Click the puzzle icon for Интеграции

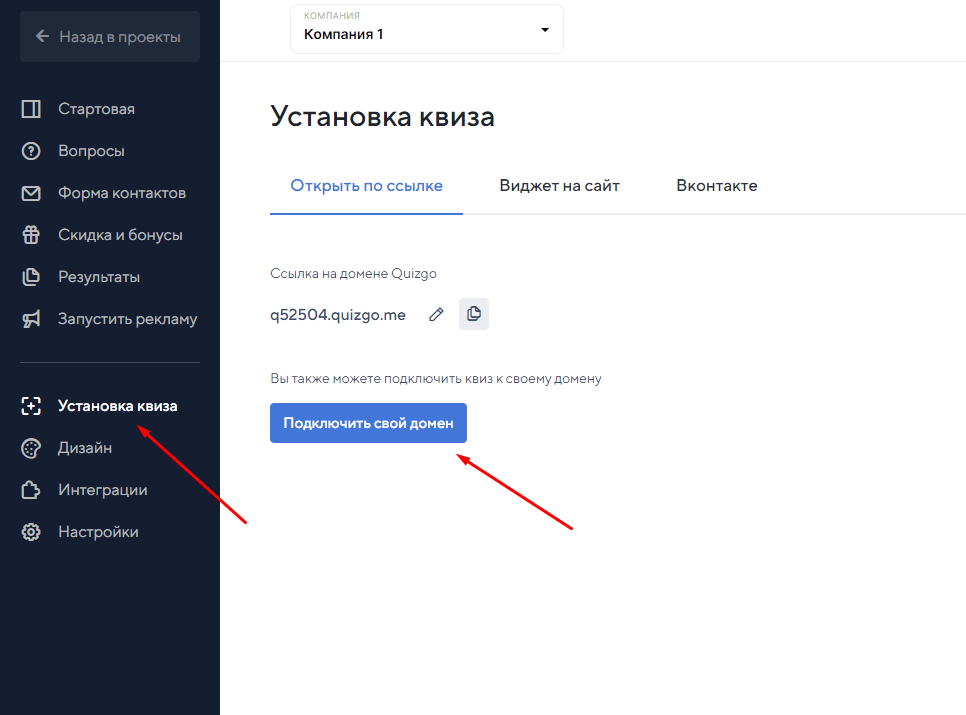tap(31, 490)
